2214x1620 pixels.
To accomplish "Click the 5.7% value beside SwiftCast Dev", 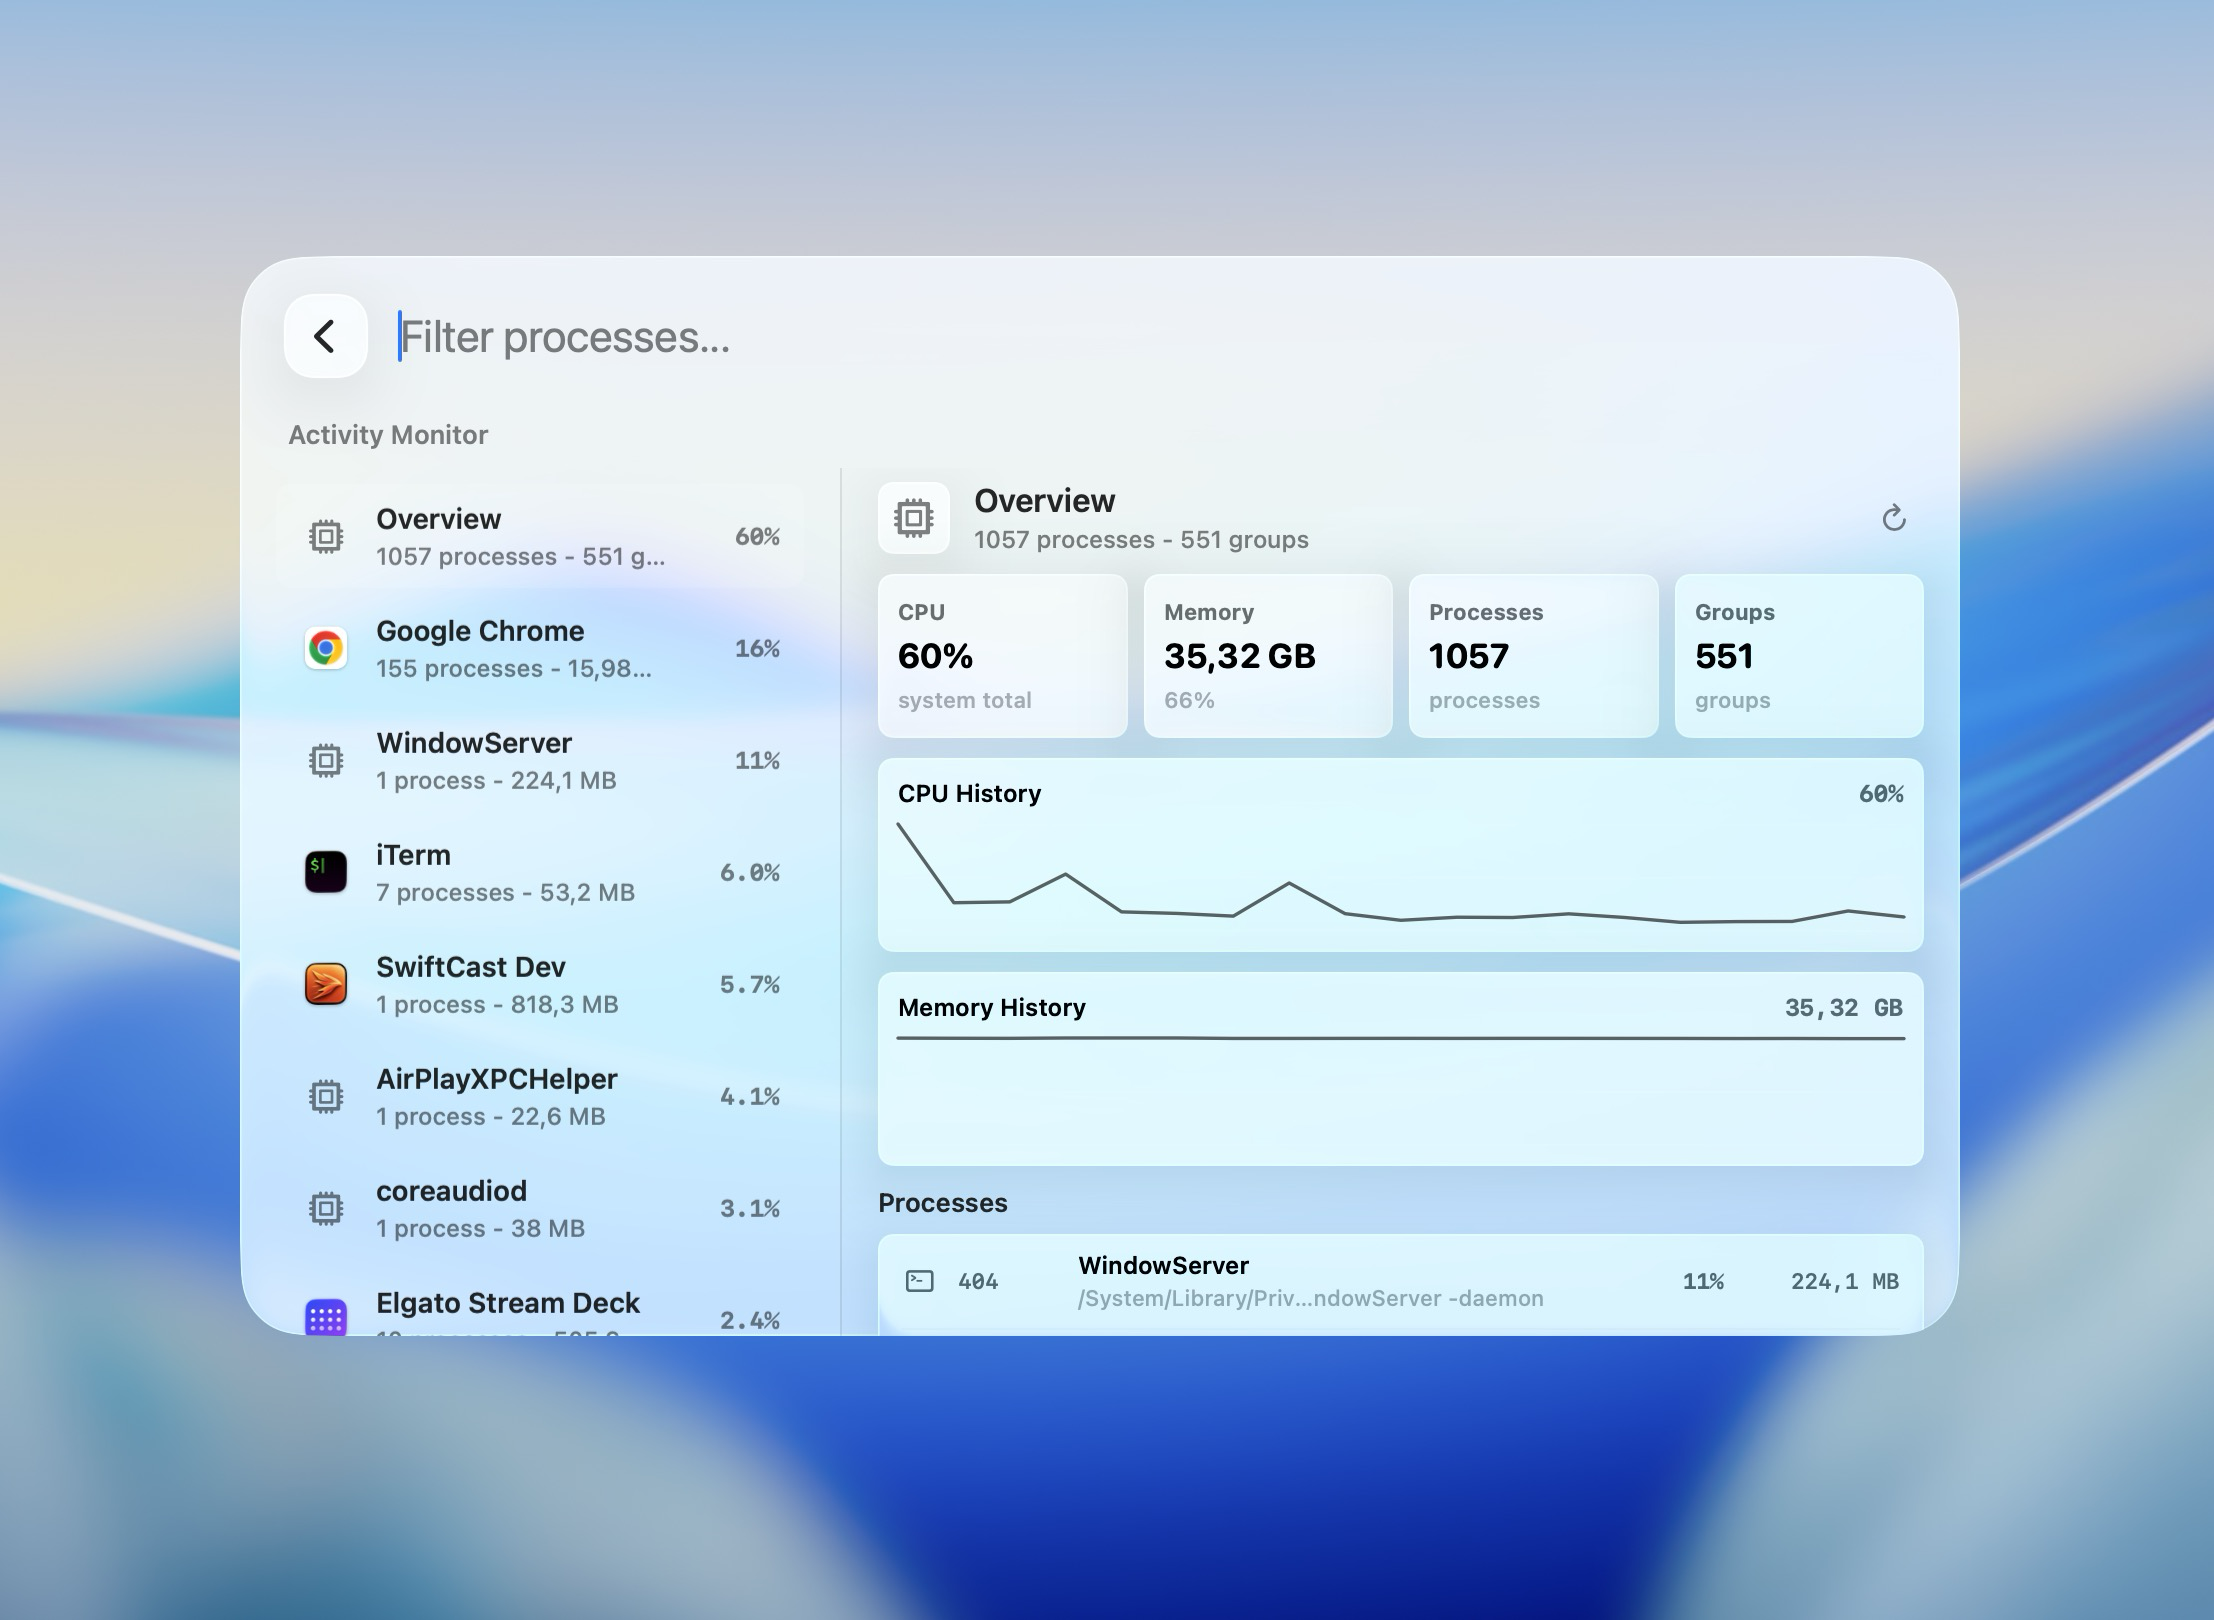I will coord(750,985).
